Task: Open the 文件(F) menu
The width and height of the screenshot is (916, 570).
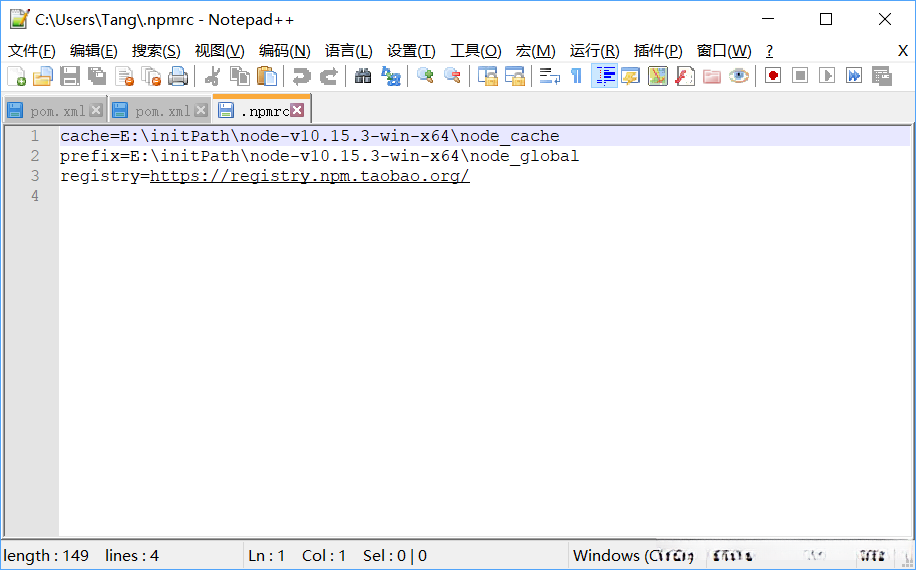Action: 32,51
